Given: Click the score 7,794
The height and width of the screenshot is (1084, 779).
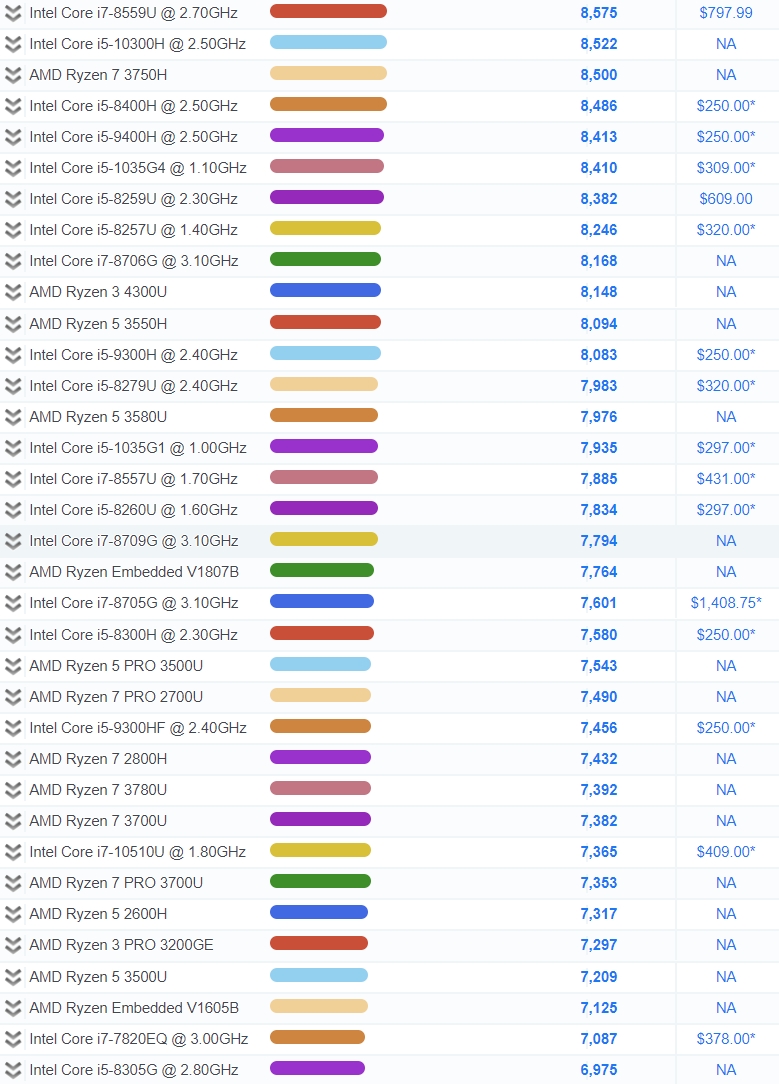Looking at the screenshot, I should [599, 541].
